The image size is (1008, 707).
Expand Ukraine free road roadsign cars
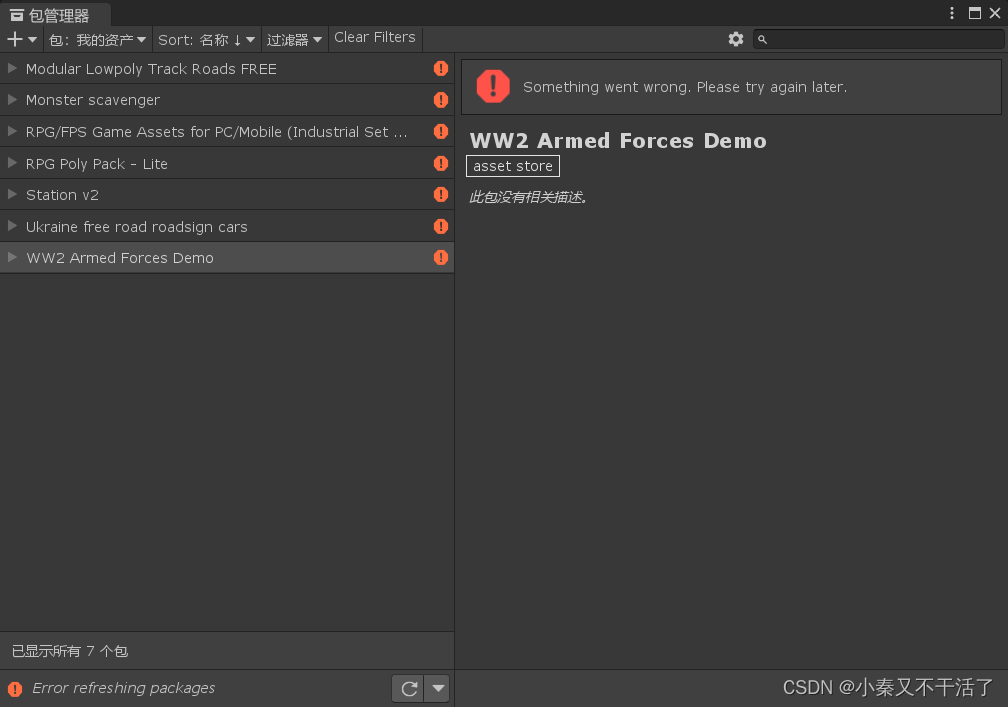coord(11,226)
